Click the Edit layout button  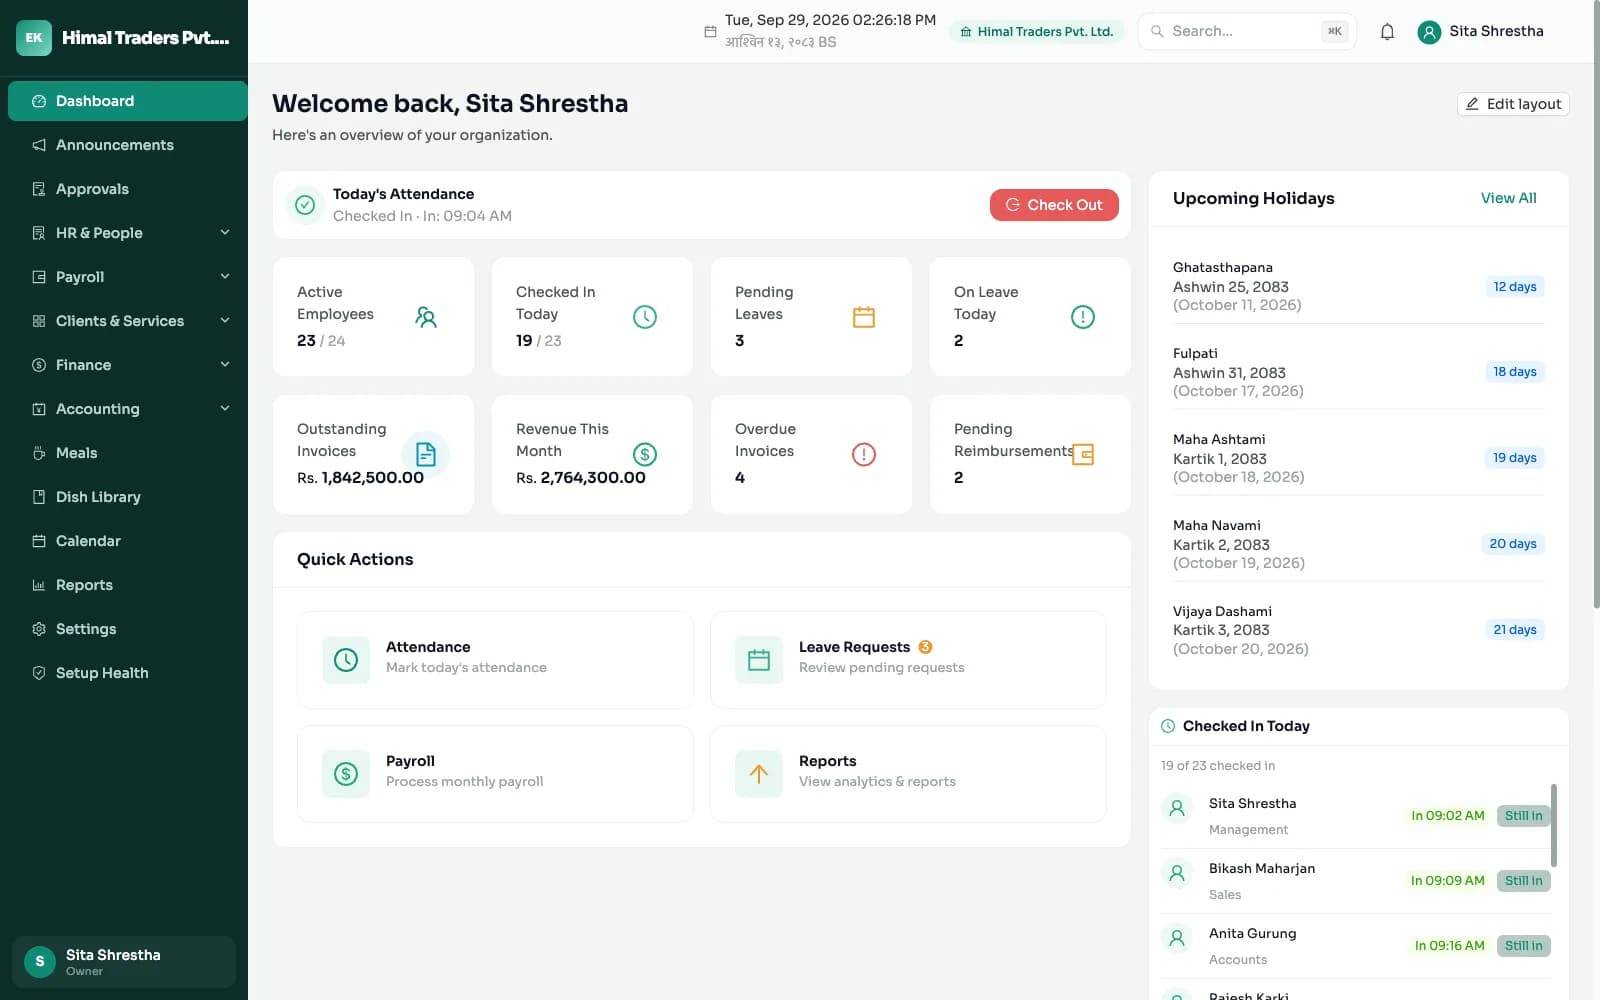(1513, 104)
